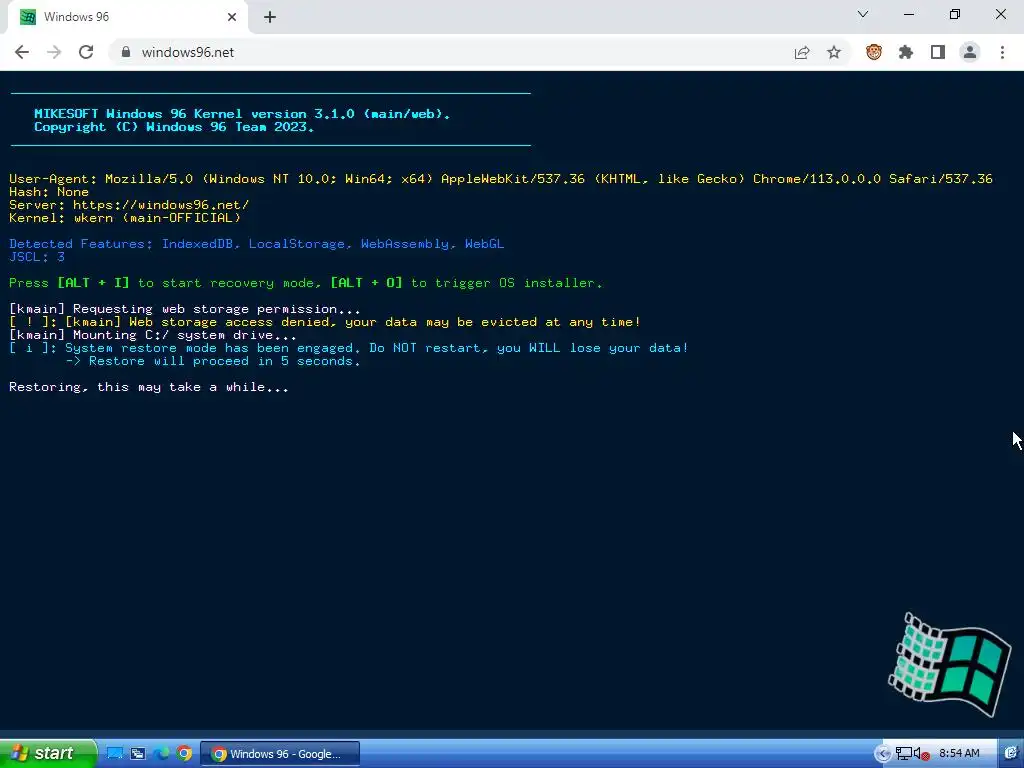This screenshot has height=768, width=1024.
Task: Click 'Restore will proceed in 5 seconds' line
Action: 213,361
